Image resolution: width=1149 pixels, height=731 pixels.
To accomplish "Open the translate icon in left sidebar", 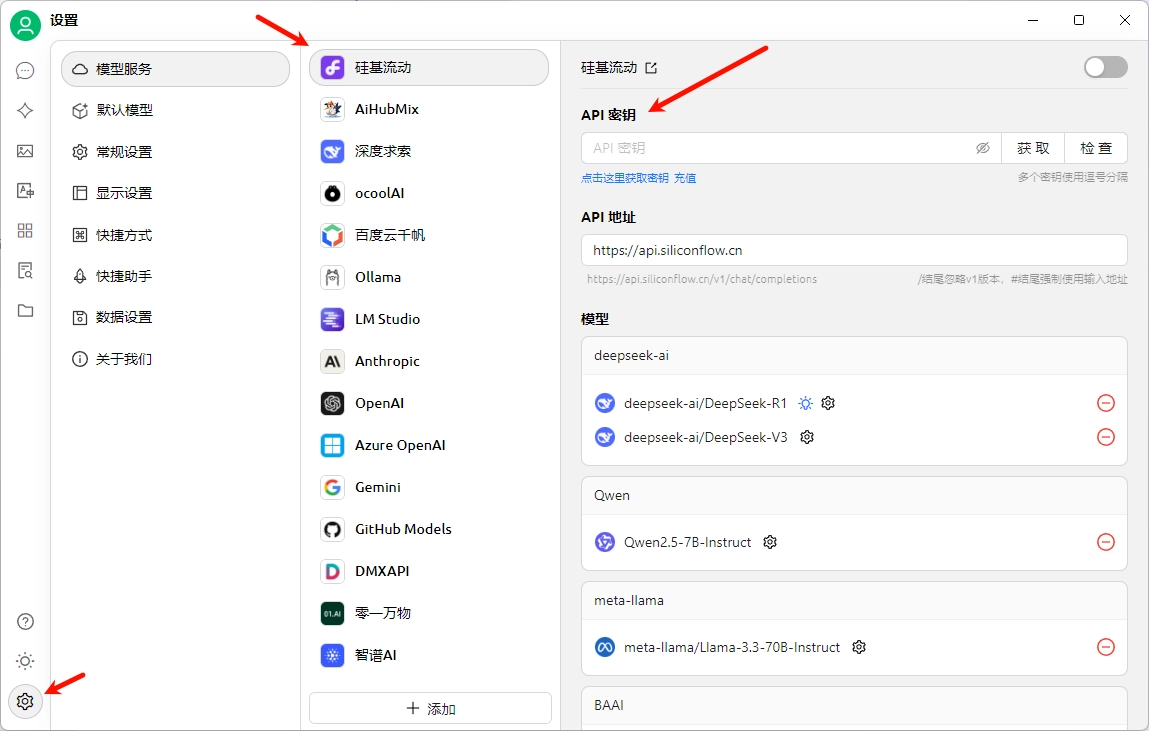I will coord(25,191).
